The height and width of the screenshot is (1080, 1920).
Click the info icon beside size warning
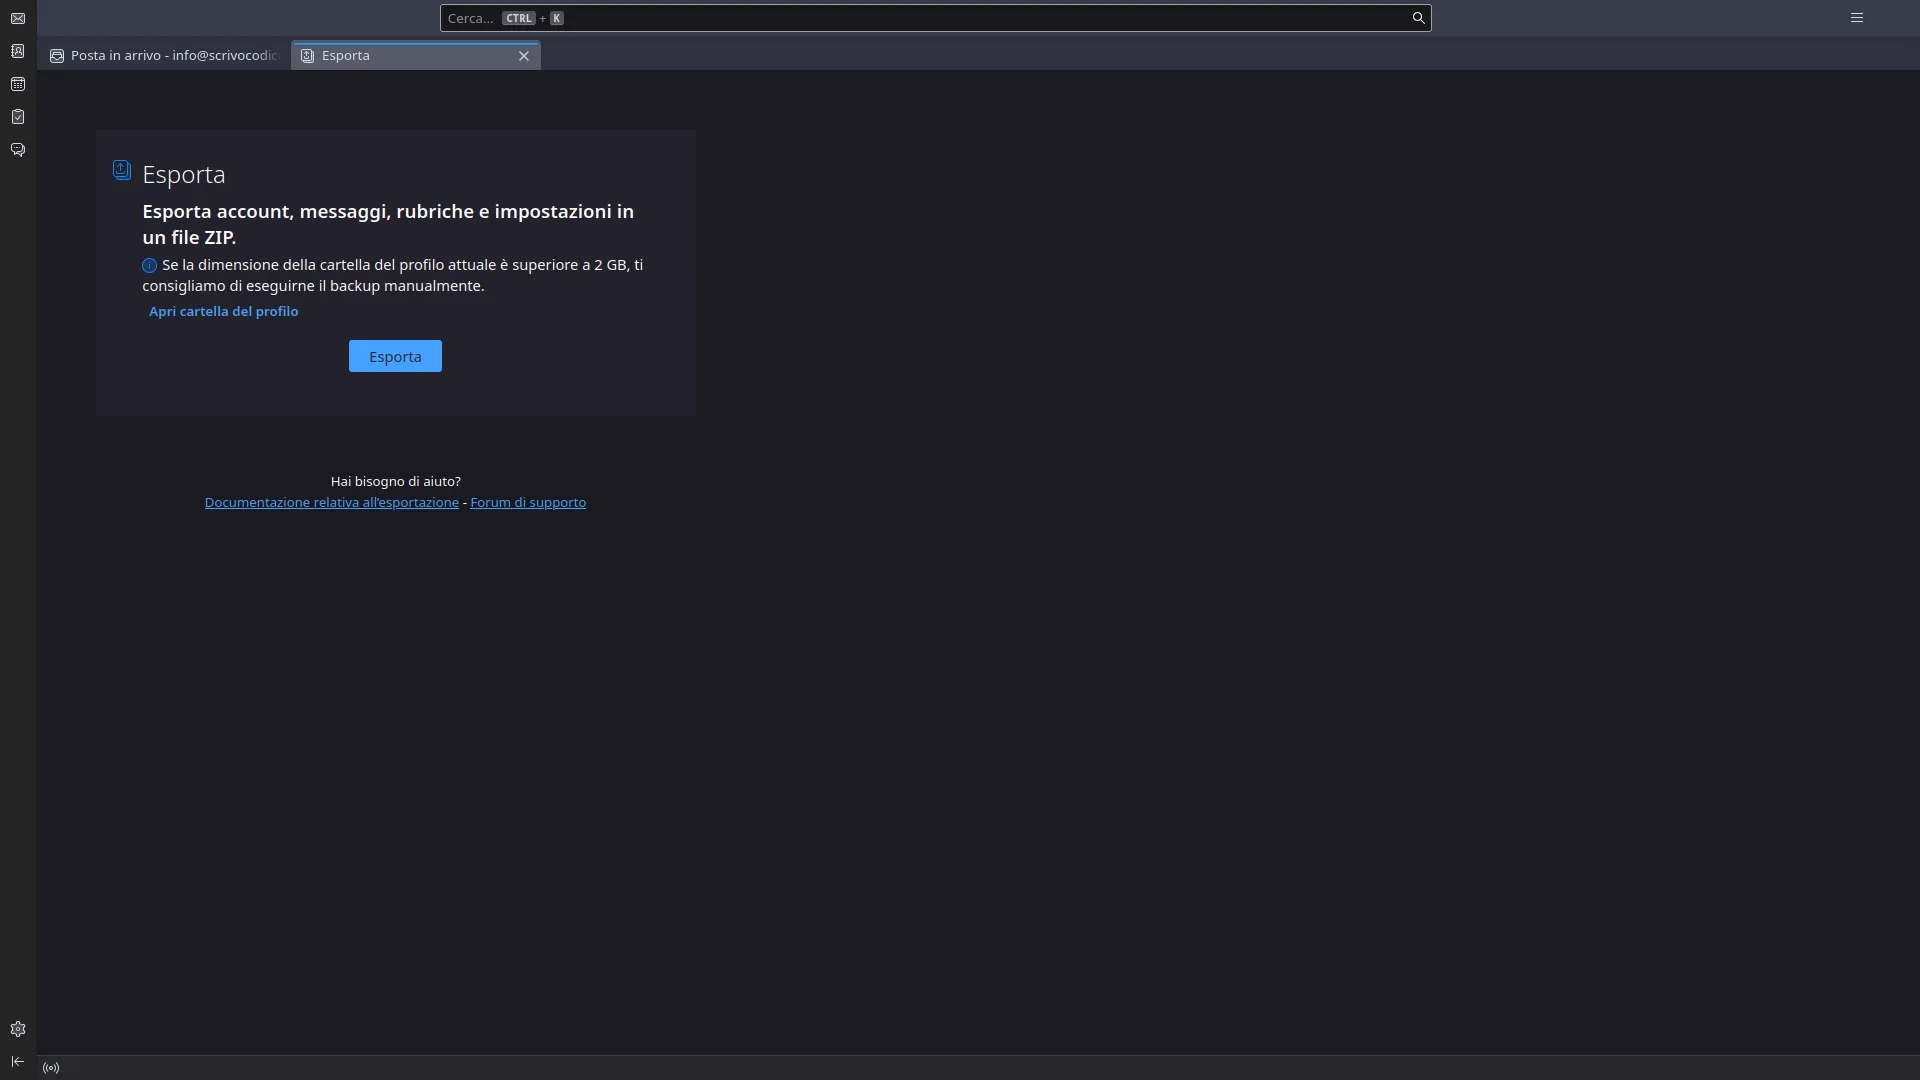pyautogui.click(x=149, y=266)
